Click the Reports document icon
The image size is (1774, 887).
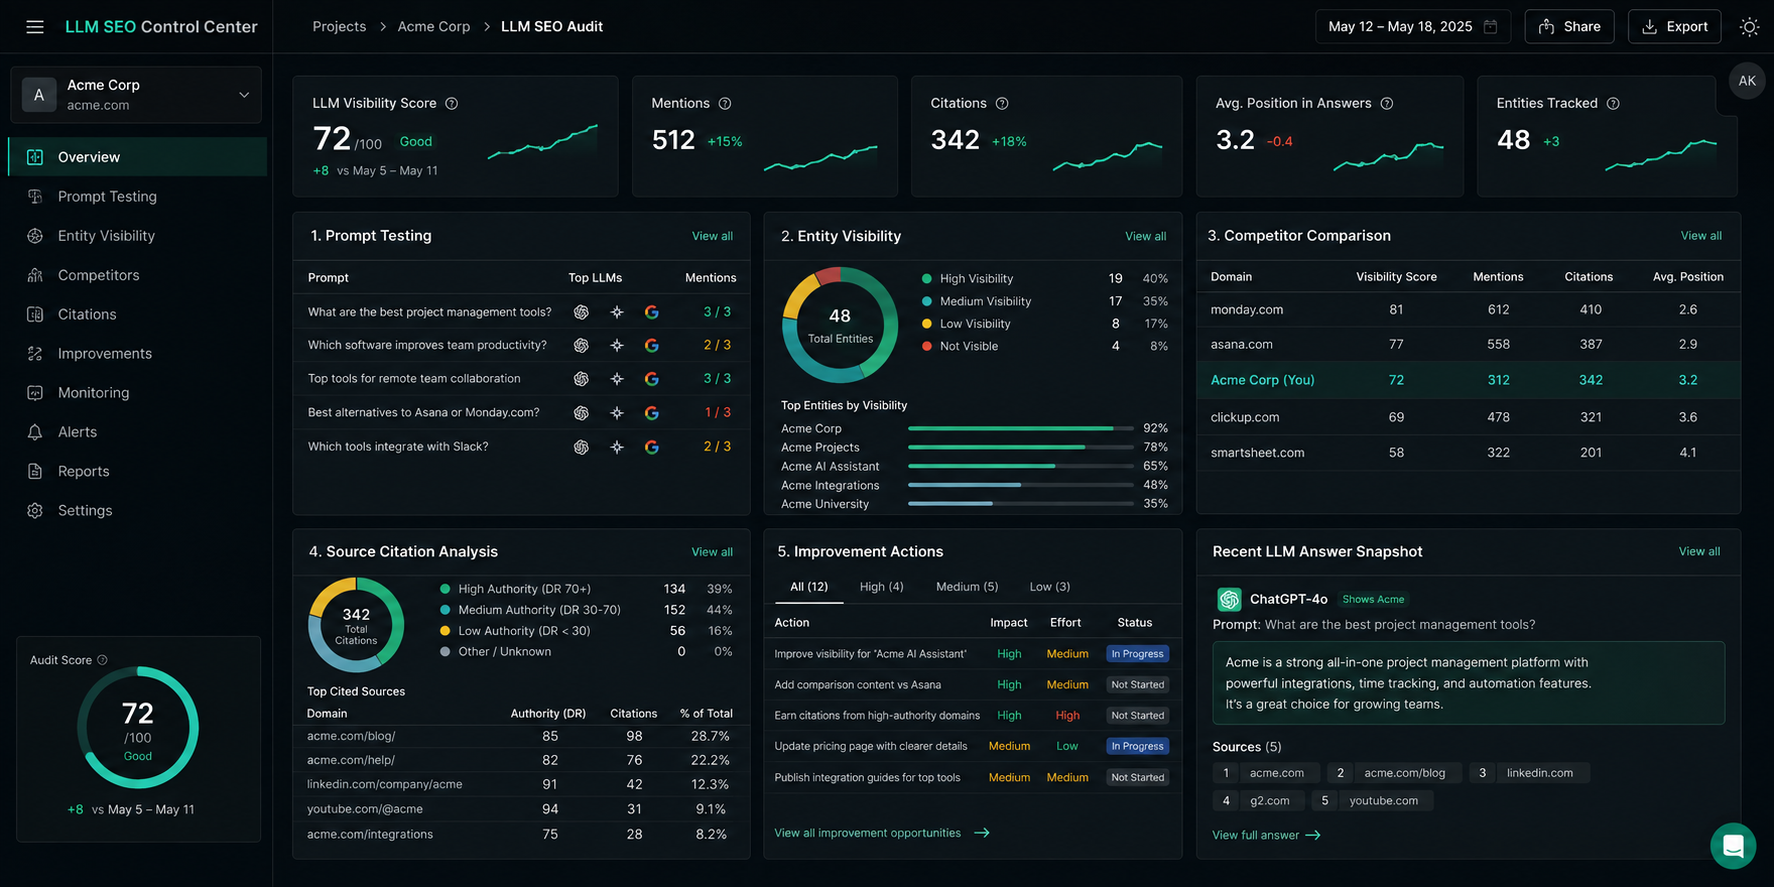(35, 471)
